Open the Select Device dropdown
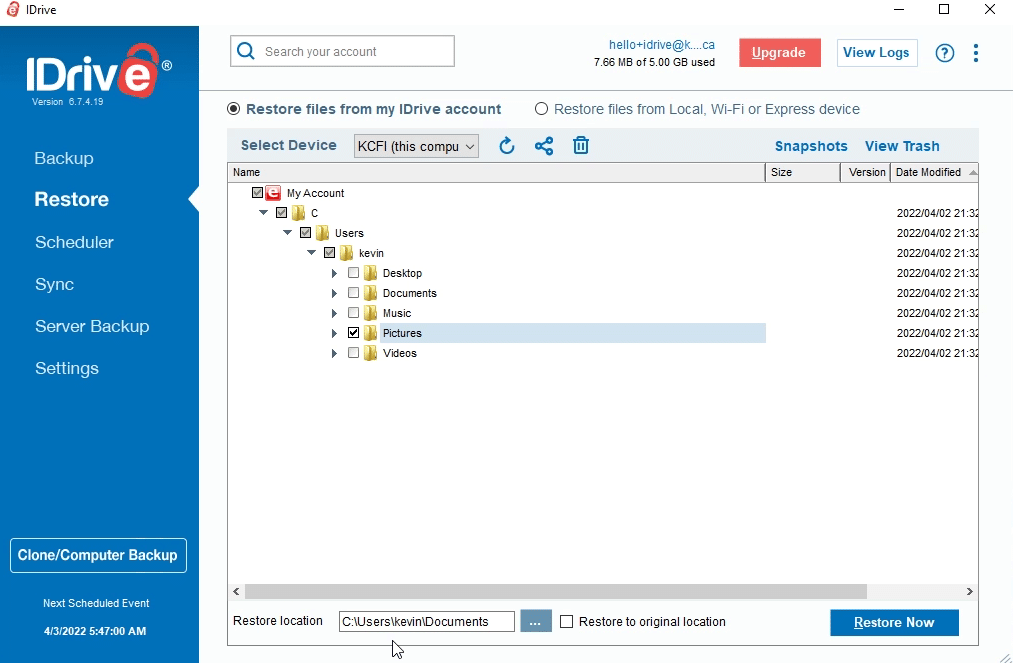This screenshot has height=663, width=1013. (416, 146)
